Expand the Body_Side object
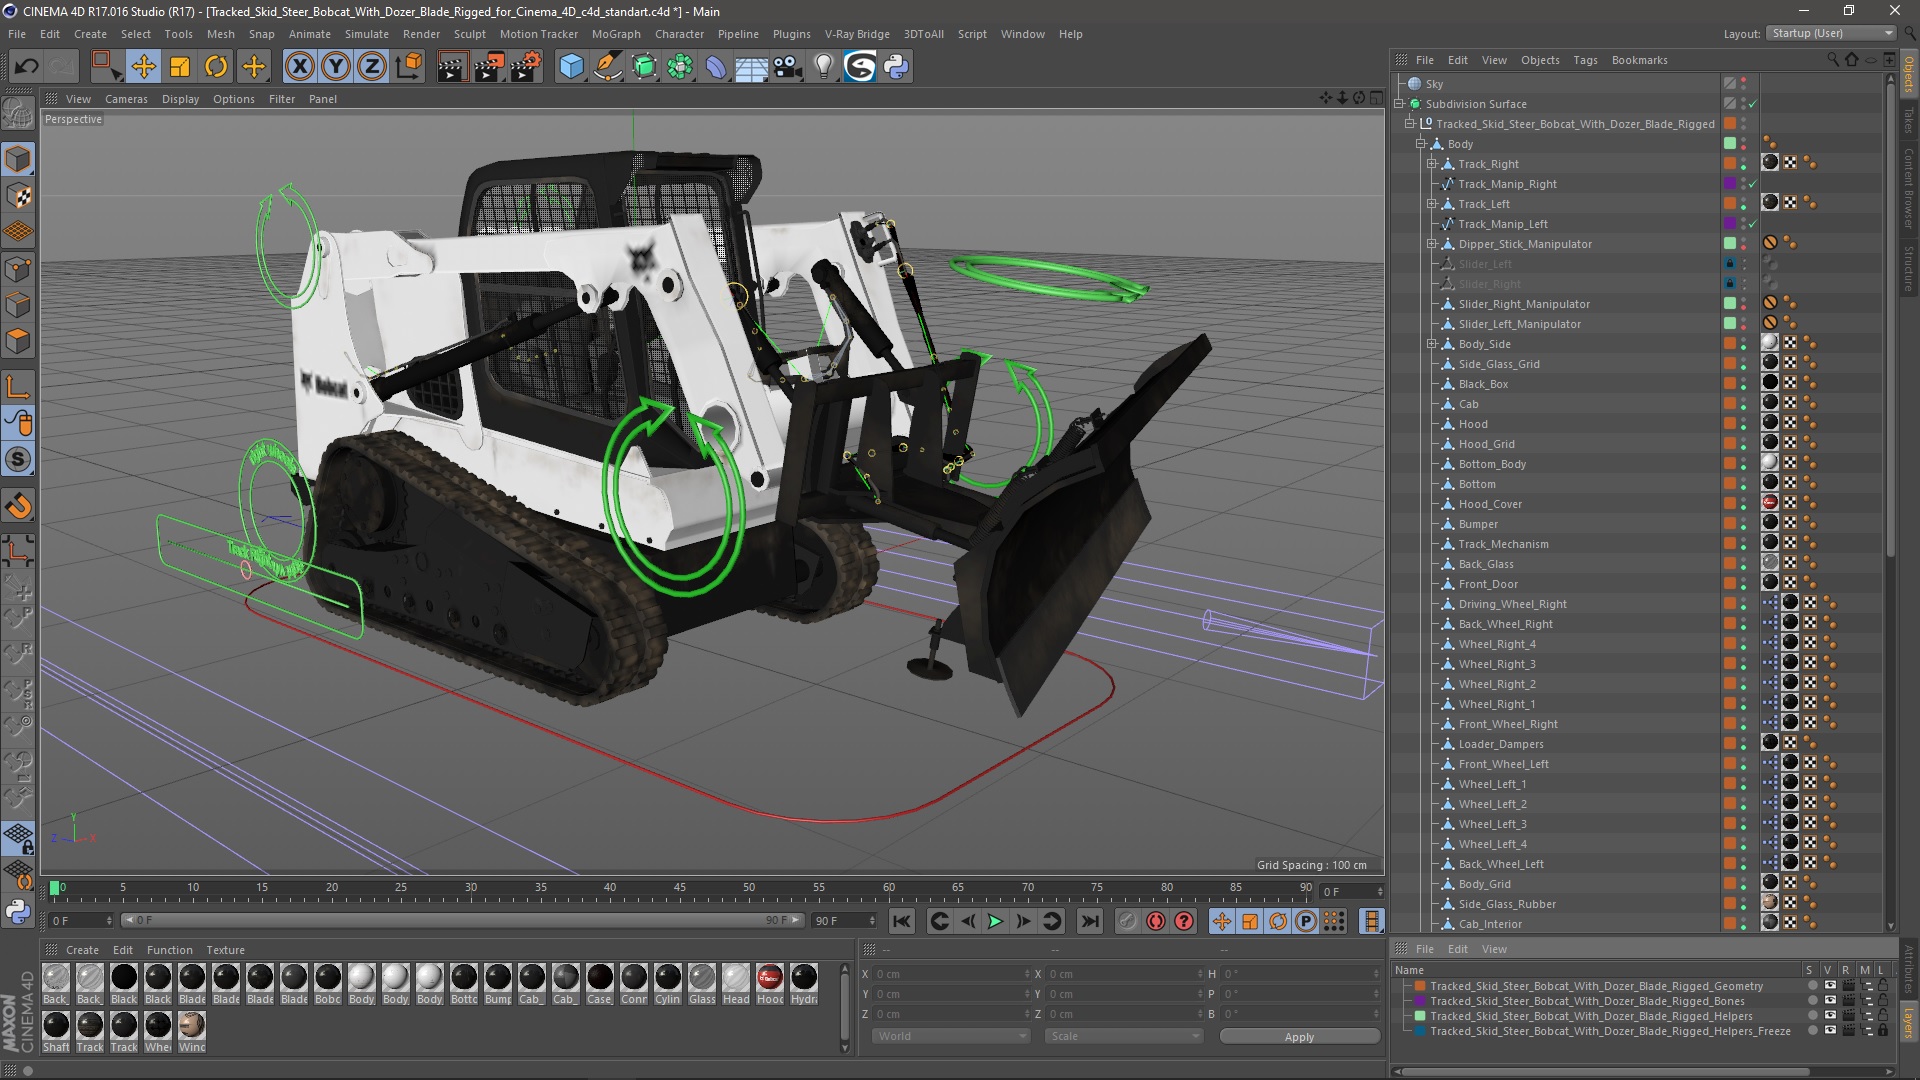 1431,344
